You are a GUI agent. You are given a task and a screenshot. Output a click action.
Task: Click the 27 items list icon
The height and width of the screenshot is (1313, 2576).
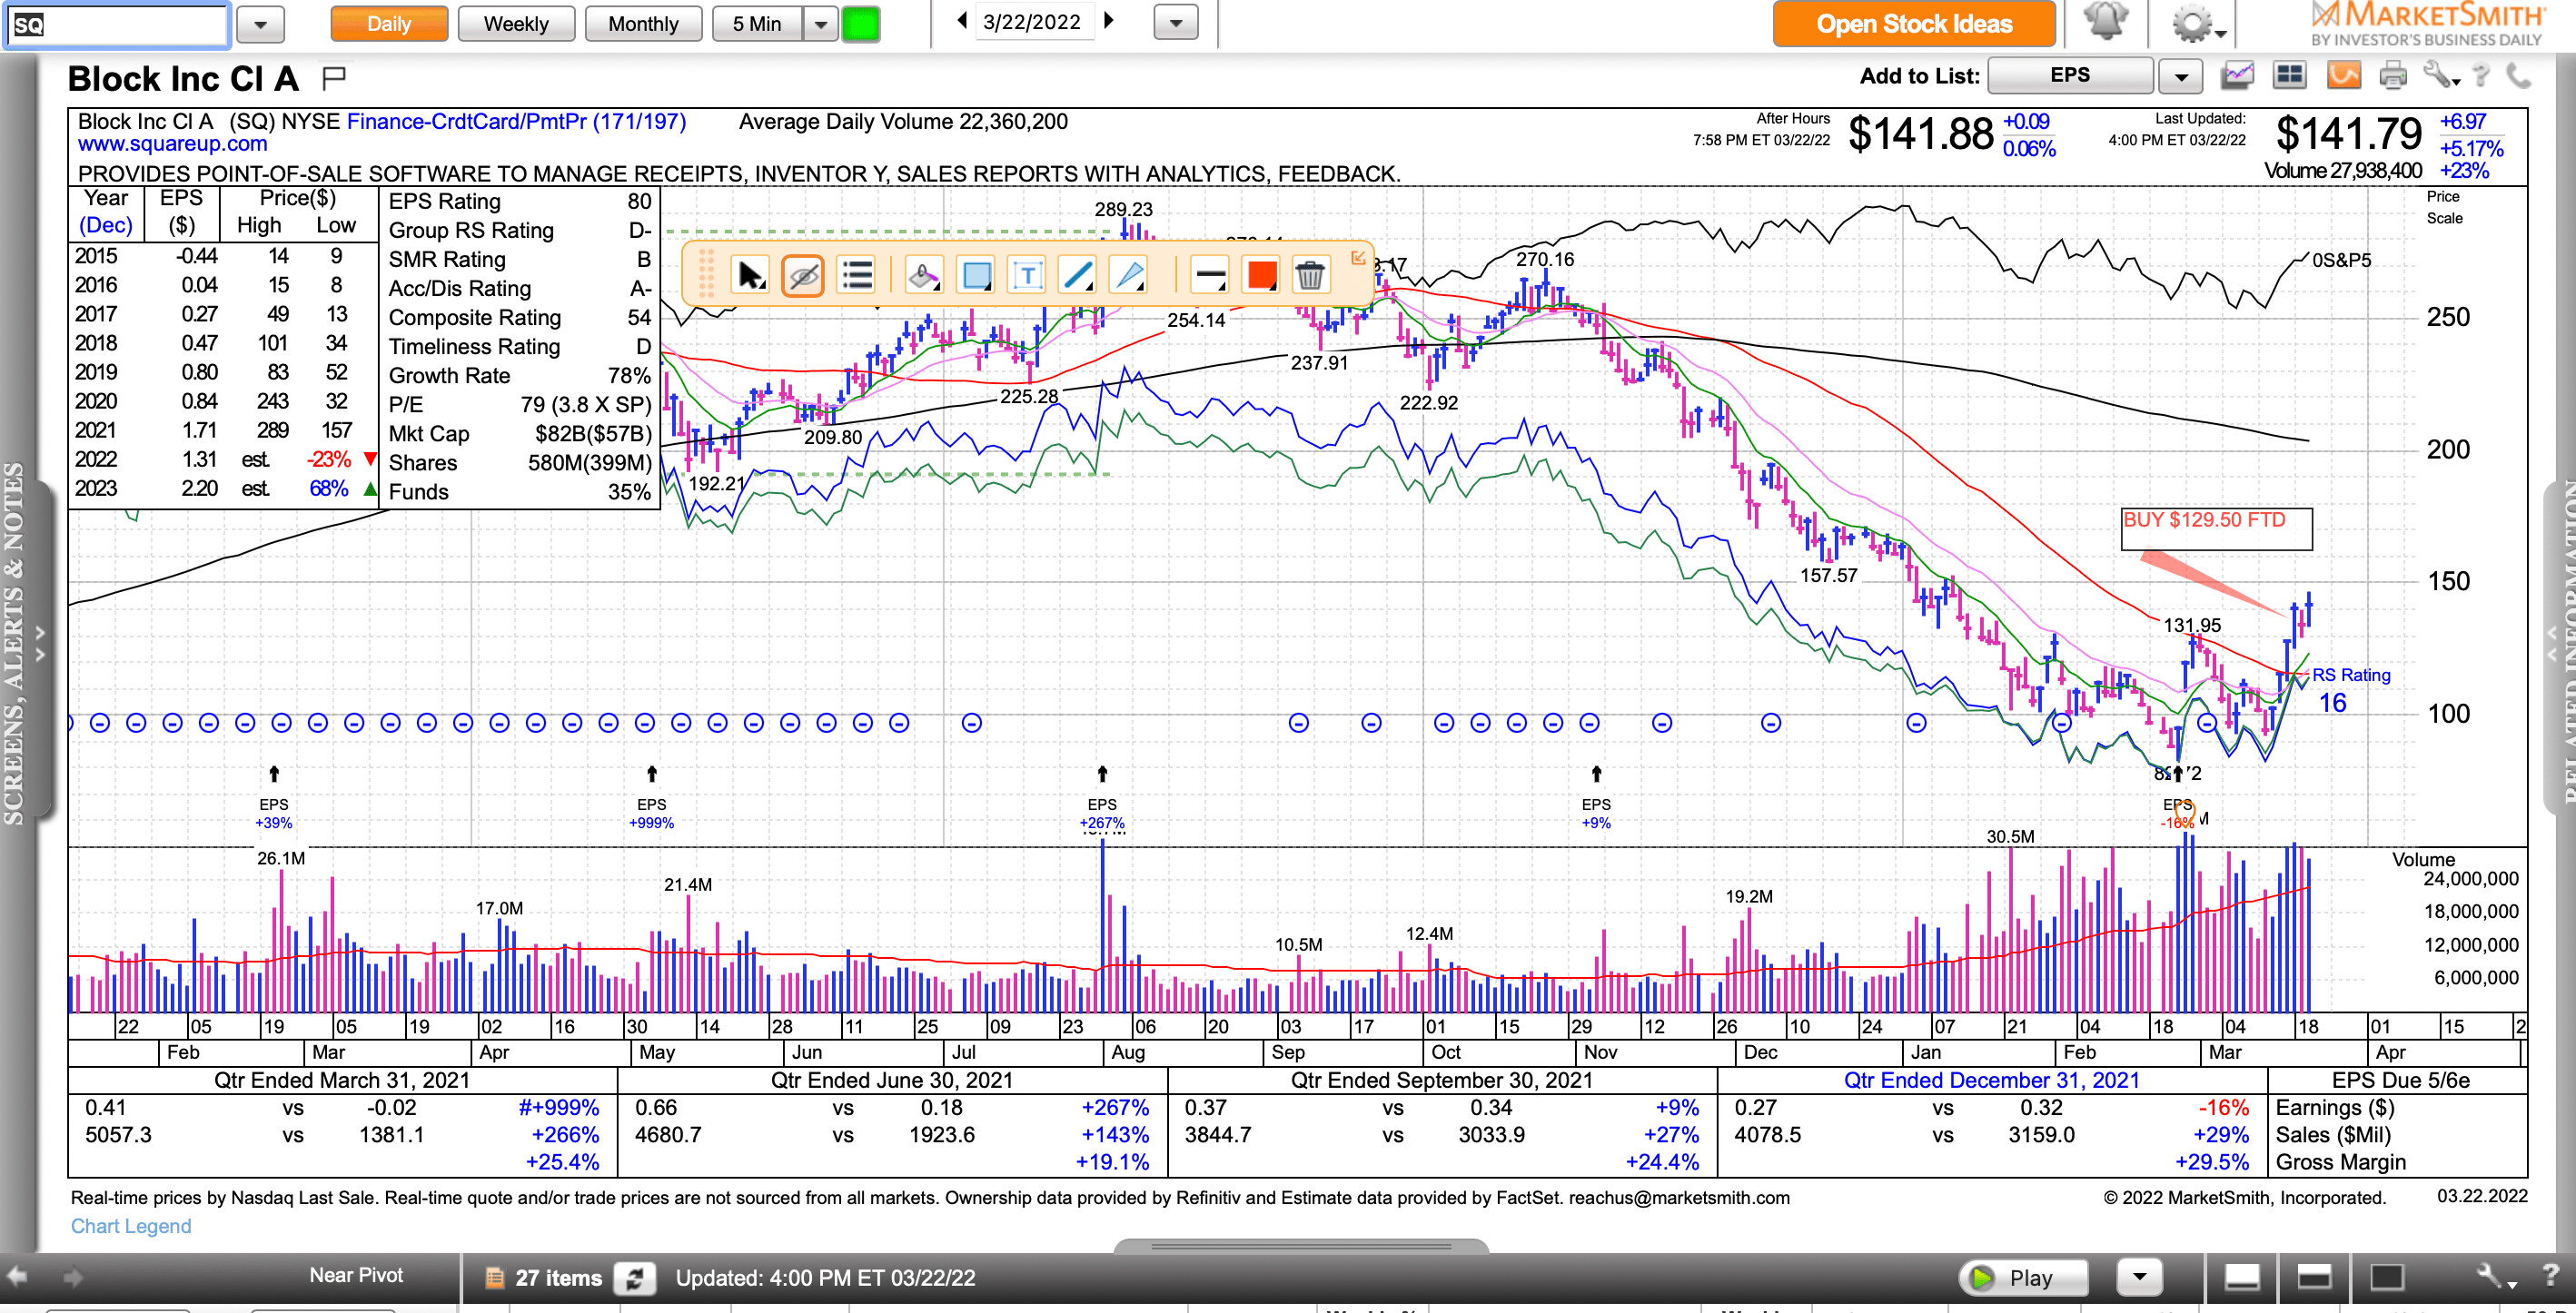[494, 1278]
